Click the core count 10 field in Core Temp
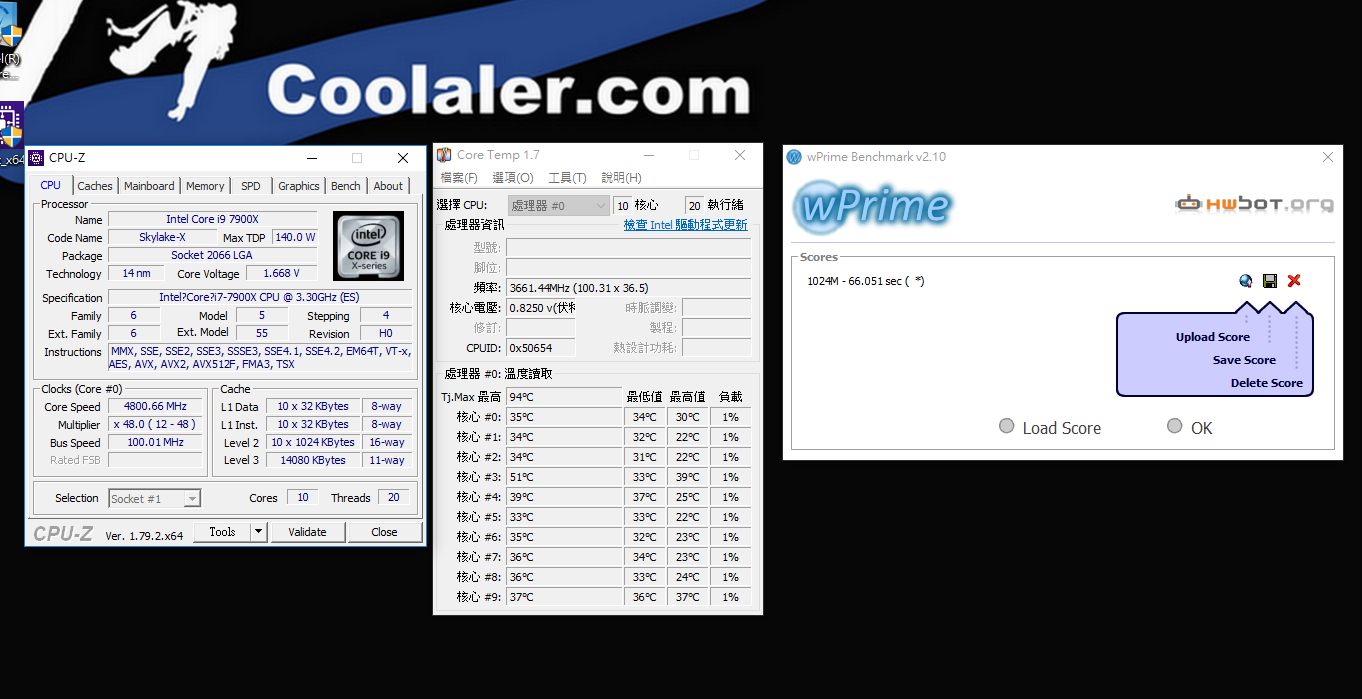This screenshot has width=1362, height=699. point(623,206)
